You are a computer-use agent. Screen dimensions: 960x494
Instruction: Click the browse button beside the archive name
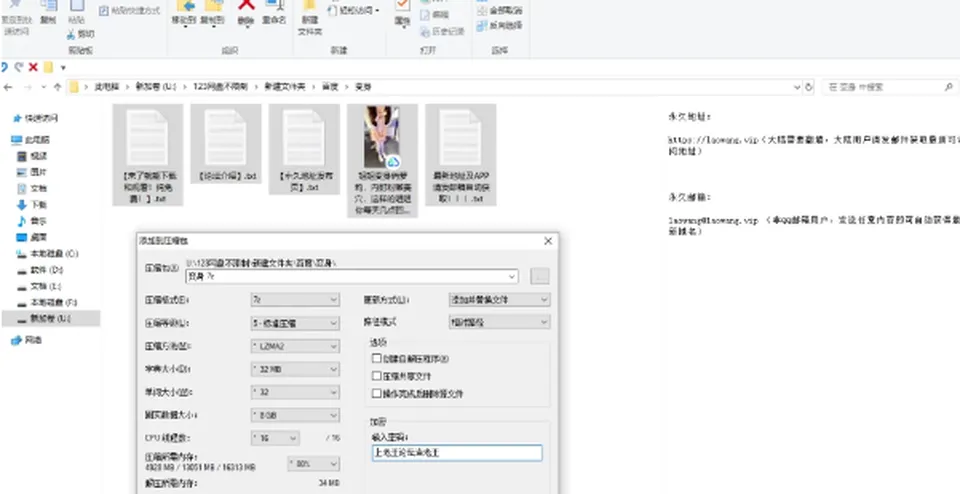(x=539, y=277)
